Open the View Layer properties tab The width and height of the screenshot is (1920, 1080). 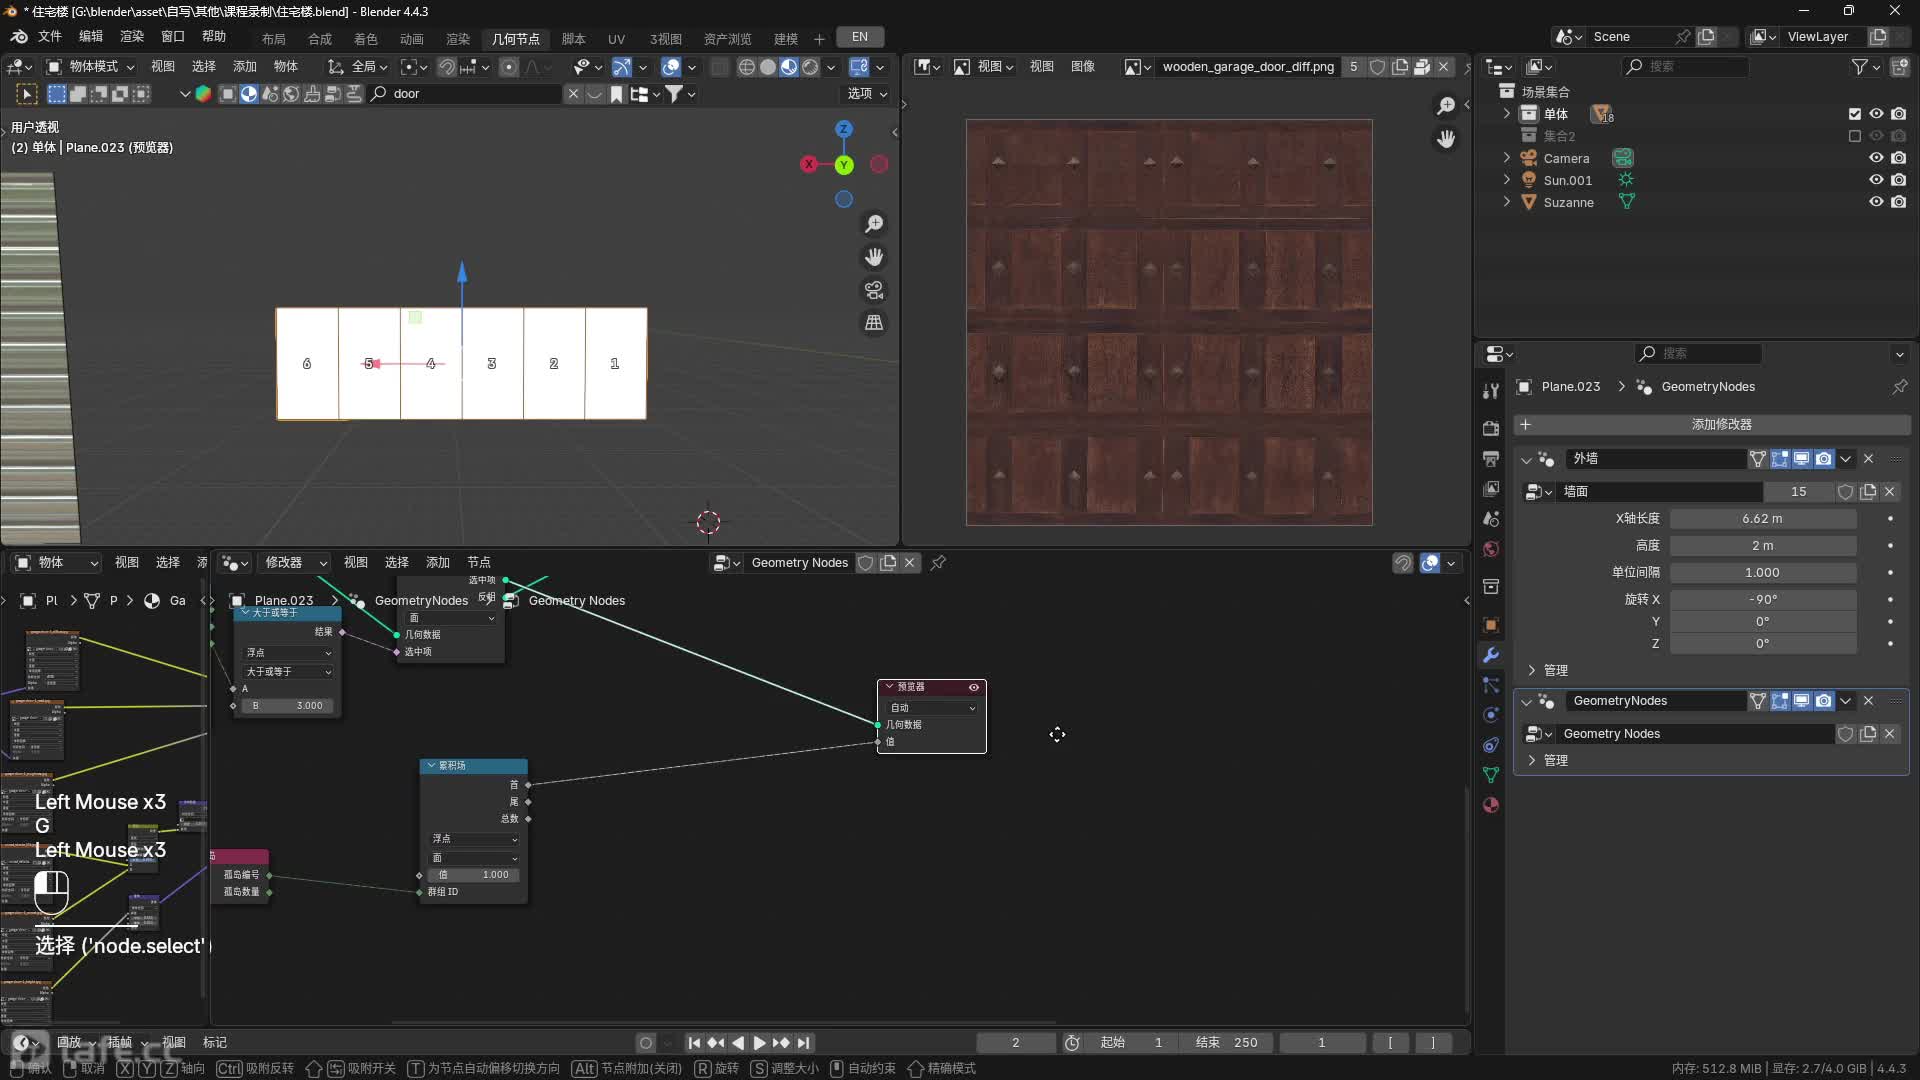[x=1490, y=488]
